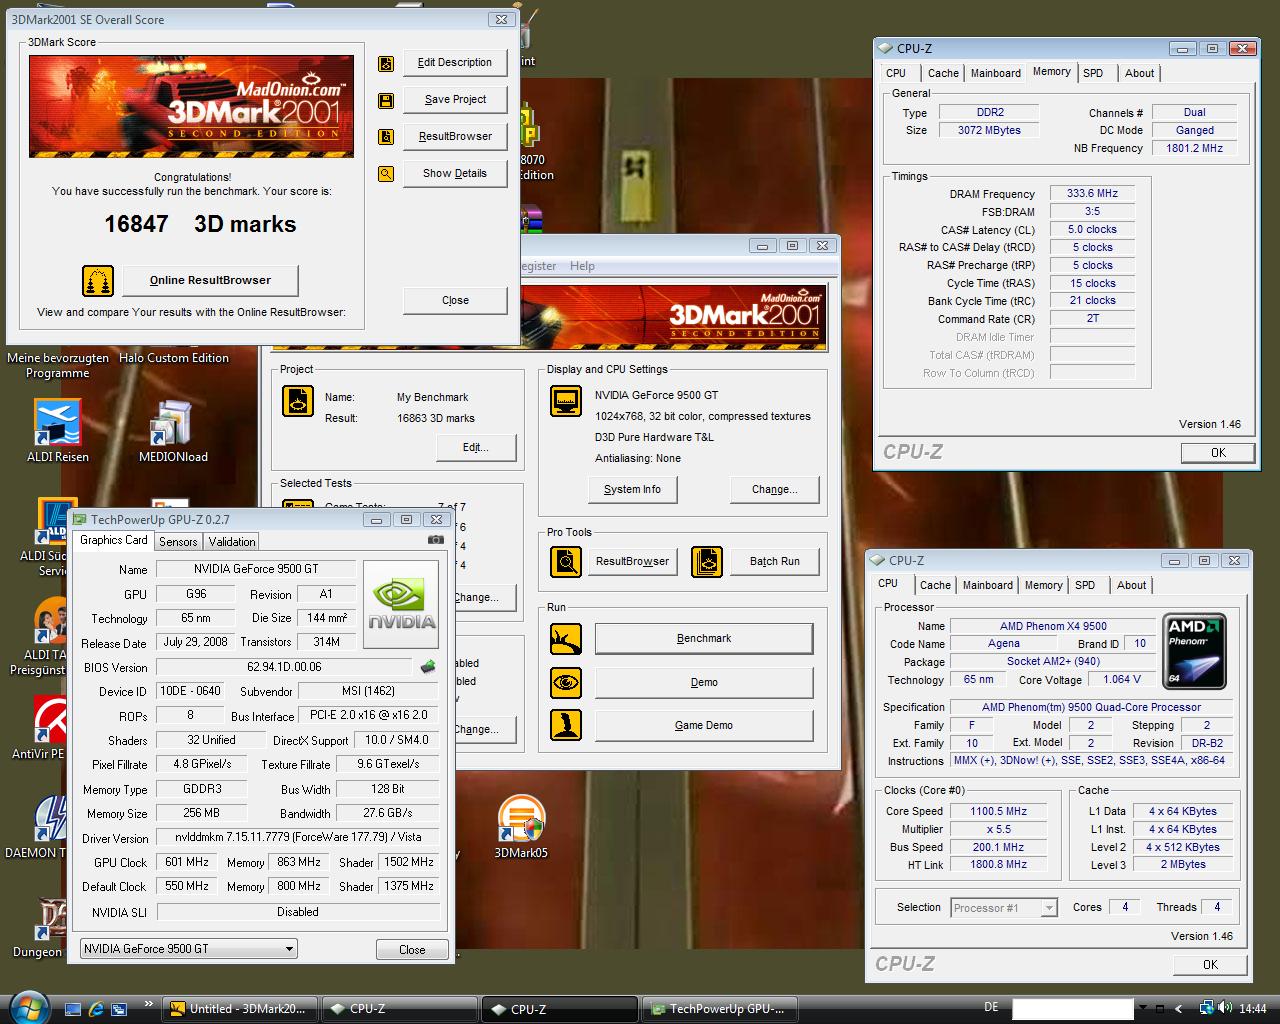
Task: Open the SPD tab in the upper CPU-Z window
Action: (x=1093, y=73)
